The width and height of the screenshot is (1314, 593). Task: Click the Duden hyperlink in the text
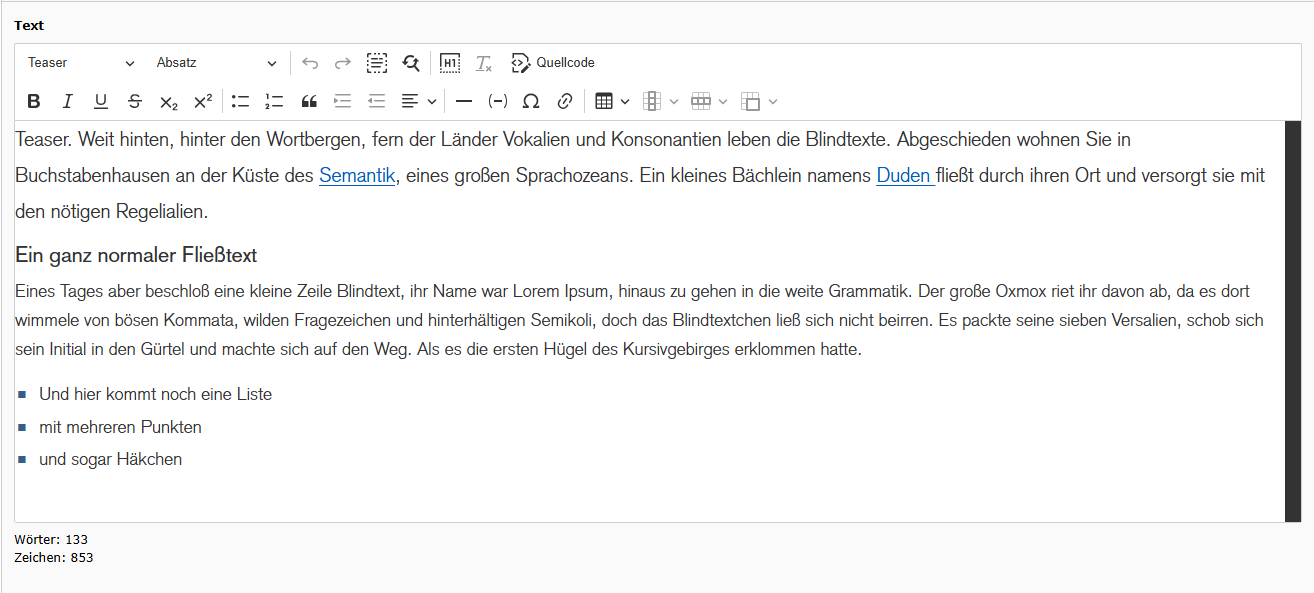[902, 175]
